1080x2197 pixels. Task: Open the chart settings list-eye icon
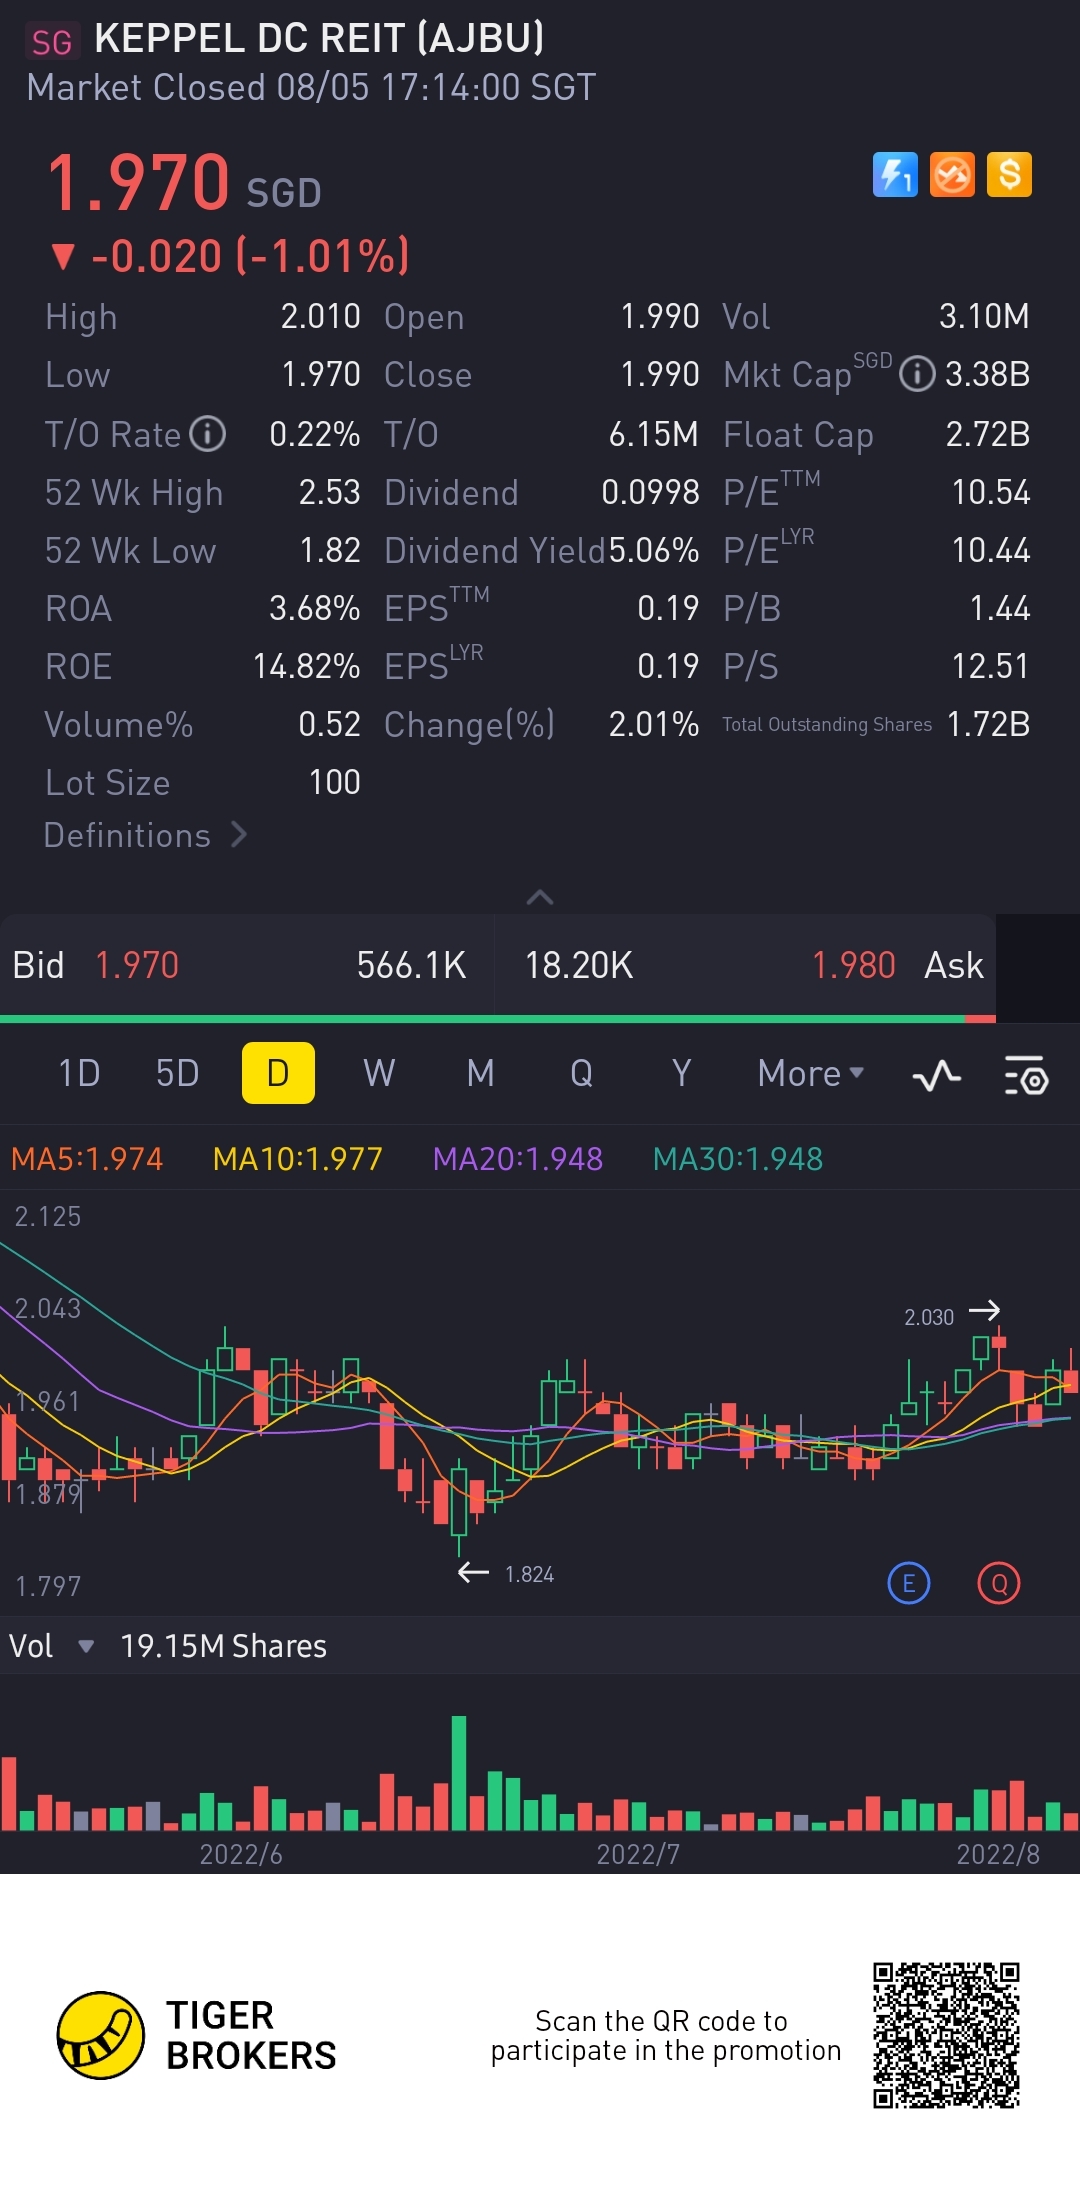coord(1026,1075)
